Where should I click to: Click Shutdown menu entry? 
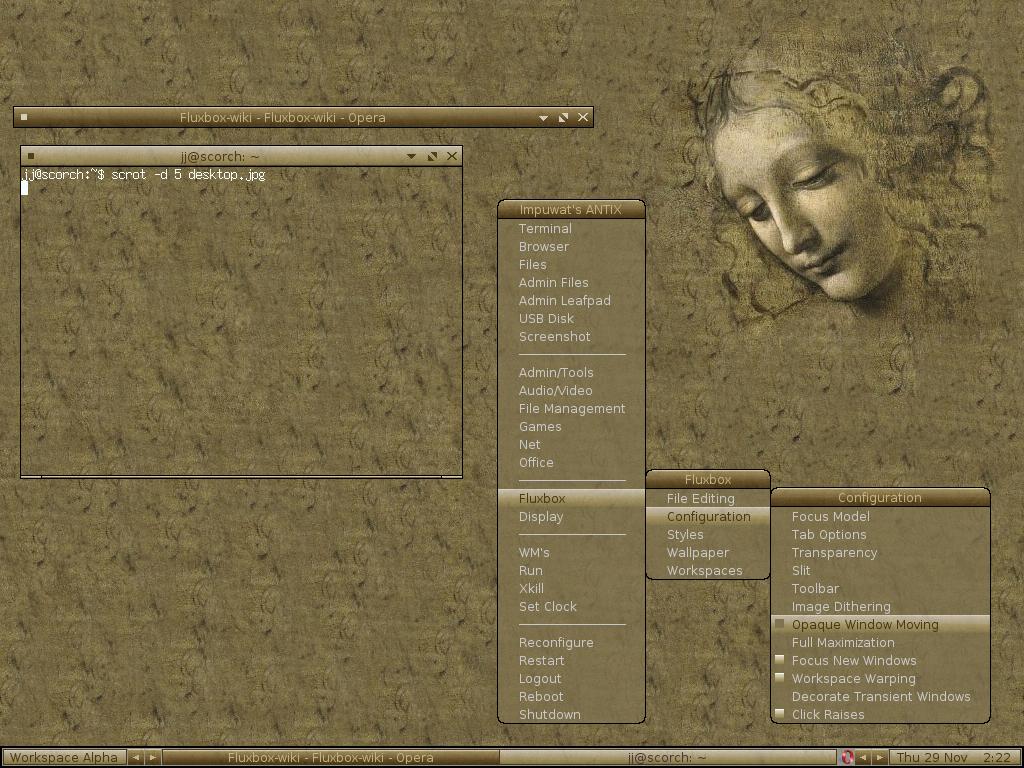[x=571, y=714]
